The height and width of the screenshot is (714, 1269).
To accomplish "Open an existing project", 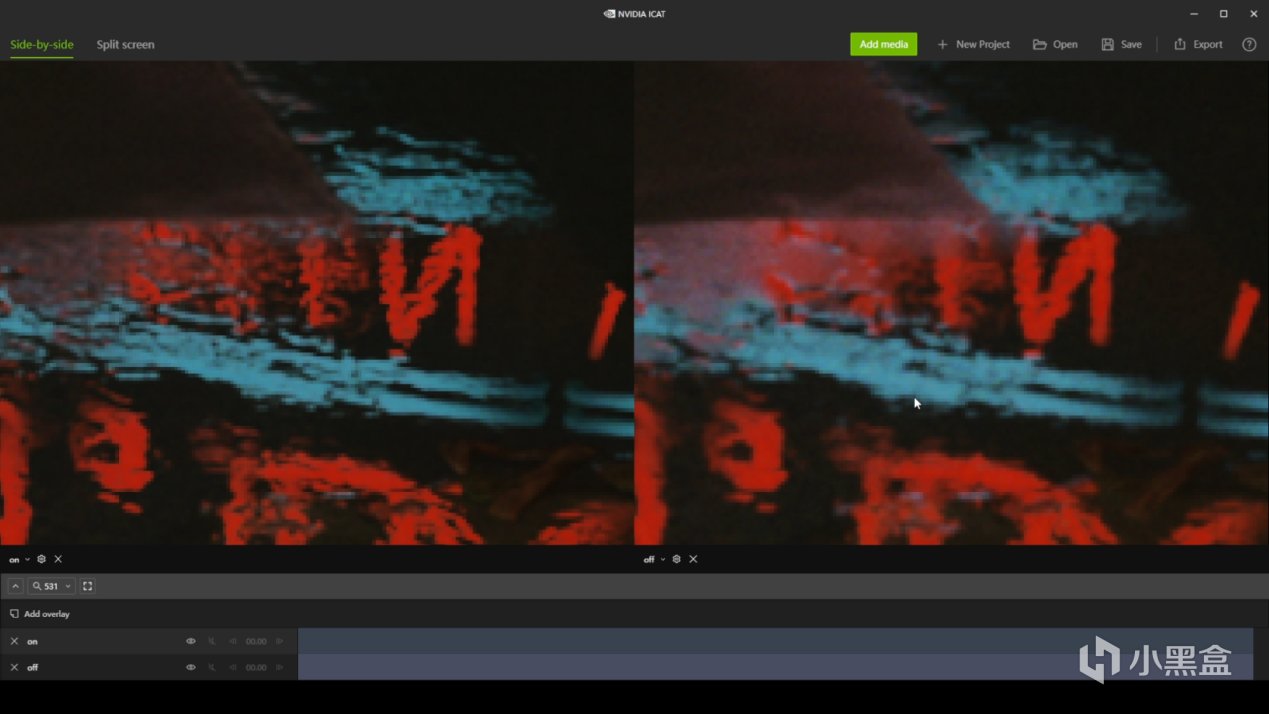I will click(1055, 44).
